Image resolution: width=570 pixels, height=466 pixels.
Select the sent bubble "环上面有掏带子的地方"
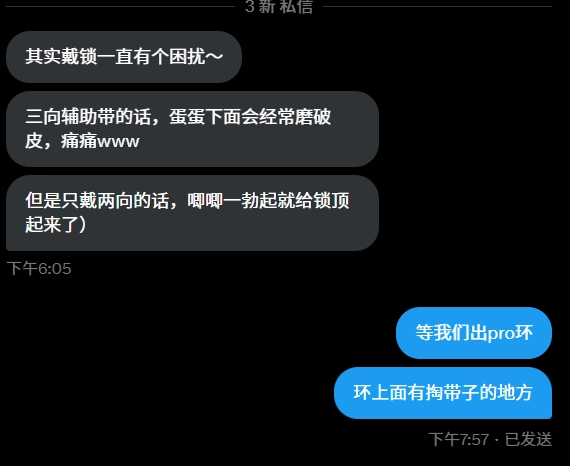pyautogui.click(x=443, y=393)
